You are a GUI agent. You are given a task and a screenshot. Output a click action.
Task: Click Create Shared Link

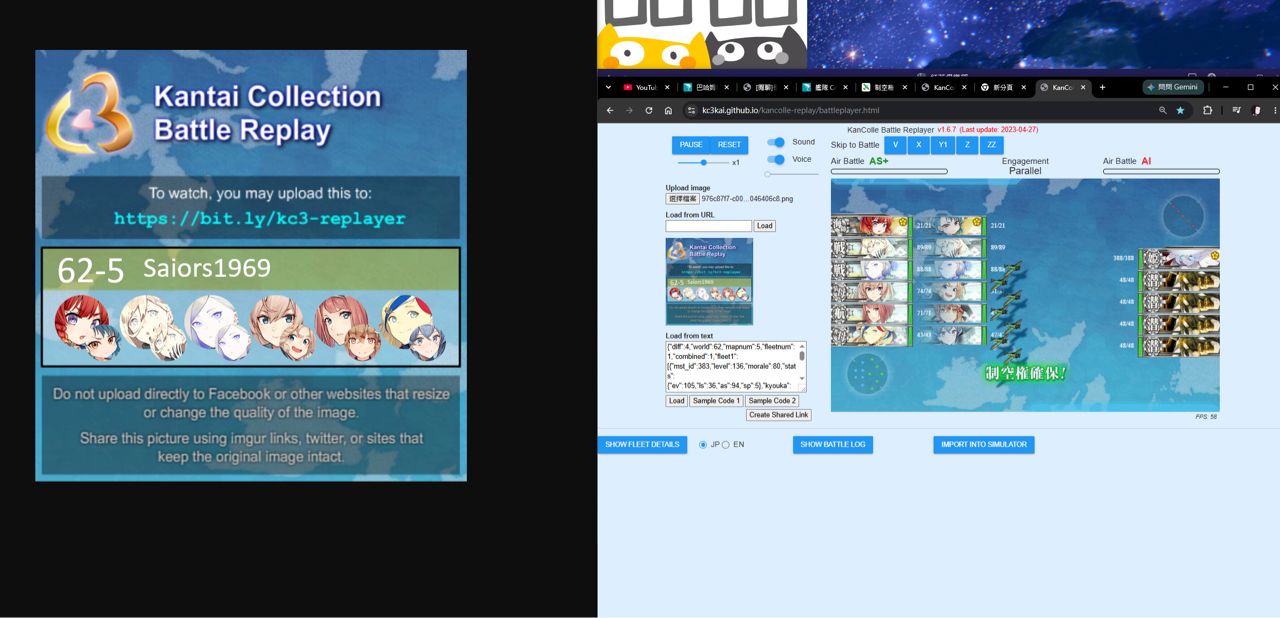[778, 415]
